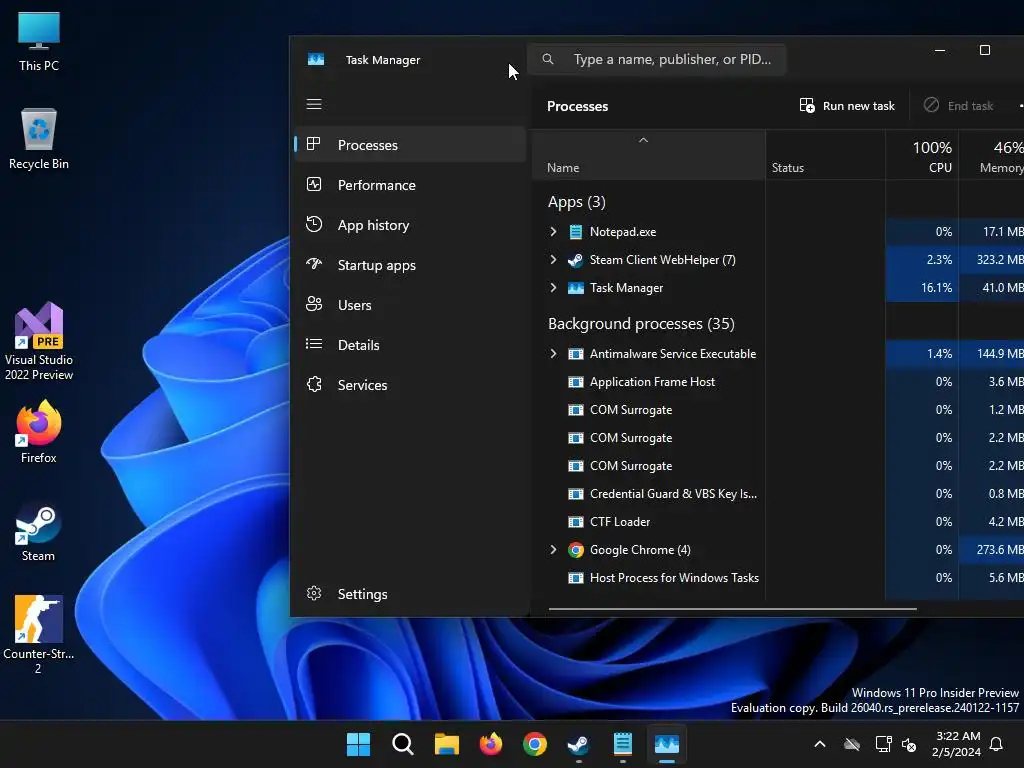The width and height of the screenshot is (1024, 768).
Task: Open taskbar Search
Action: click(x=402, y=744)
